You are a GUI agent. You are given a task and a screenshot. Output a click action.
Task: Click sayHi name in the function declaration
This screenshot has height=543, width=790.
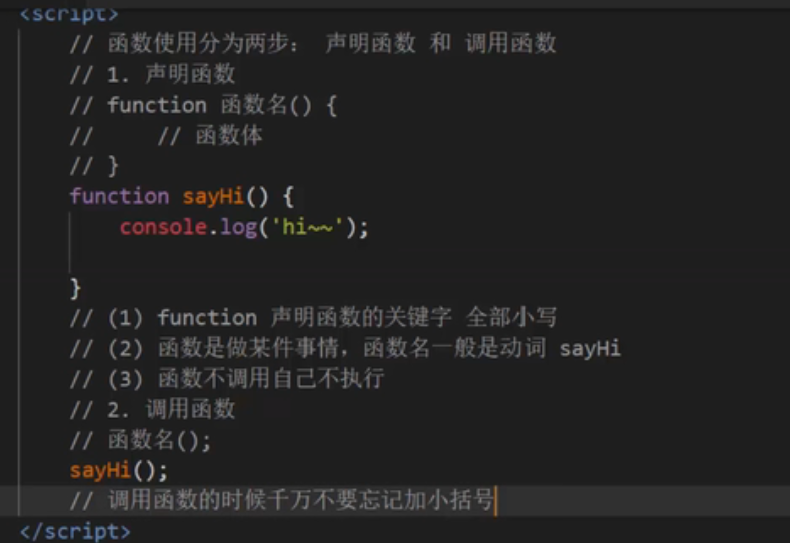214,196
